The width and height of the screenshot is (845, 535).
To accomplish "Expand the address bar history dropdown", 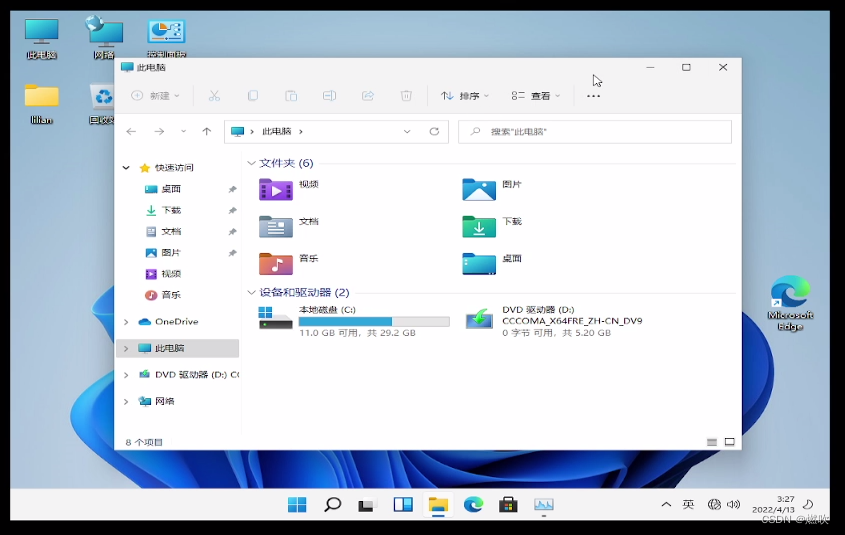I will [x=407, y=131].
